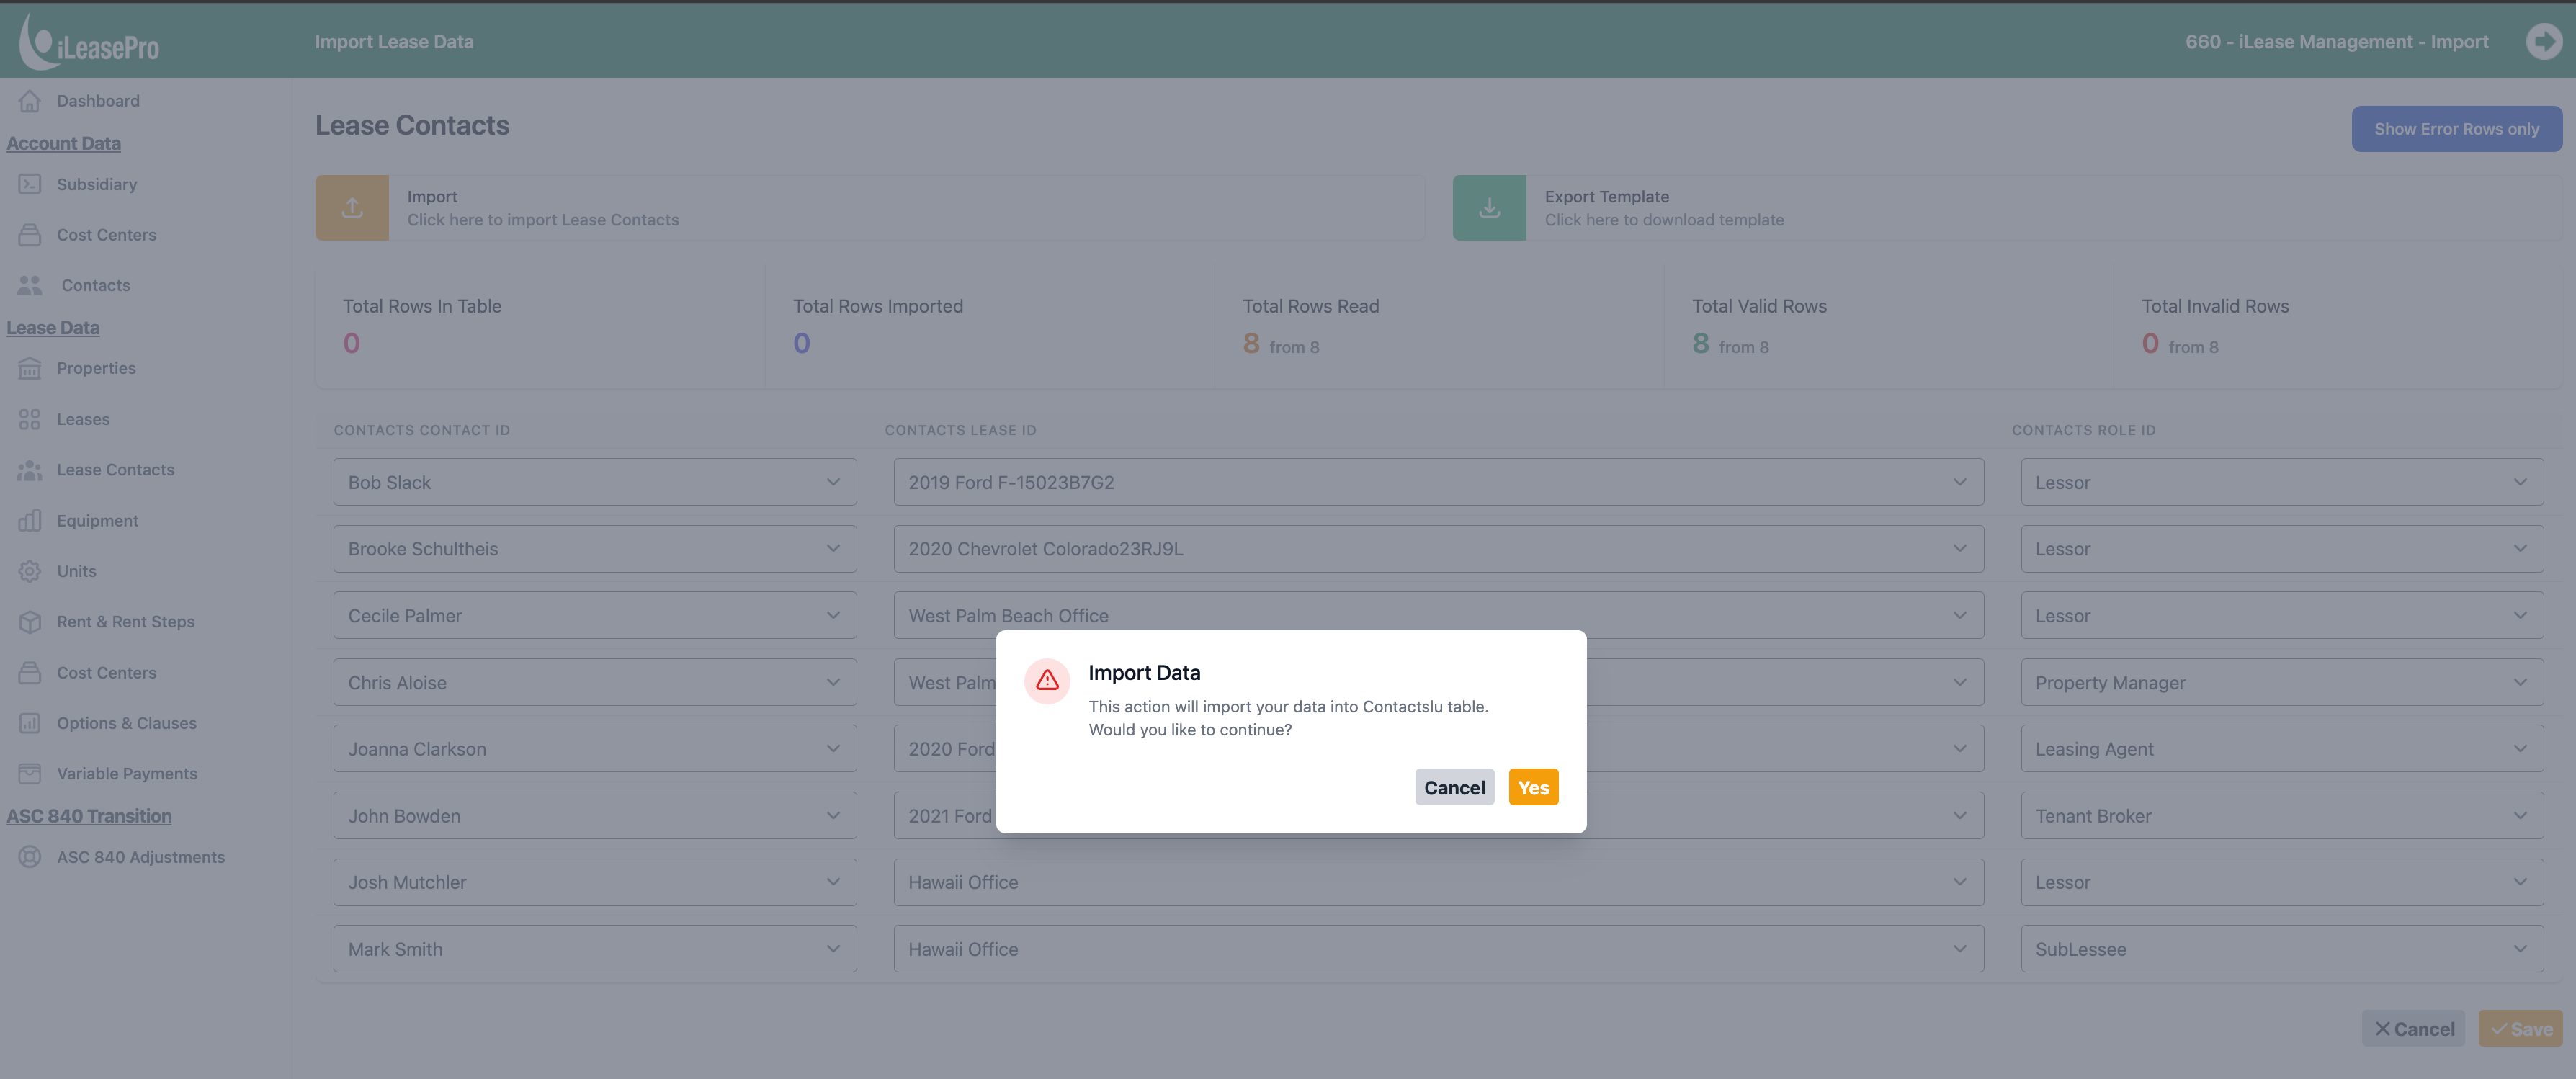The width and height of the screenshot is (2576, 1079).
Task: Click the ASC 840 Adjustments lifebuoy icon
Action: coord(30,857)
